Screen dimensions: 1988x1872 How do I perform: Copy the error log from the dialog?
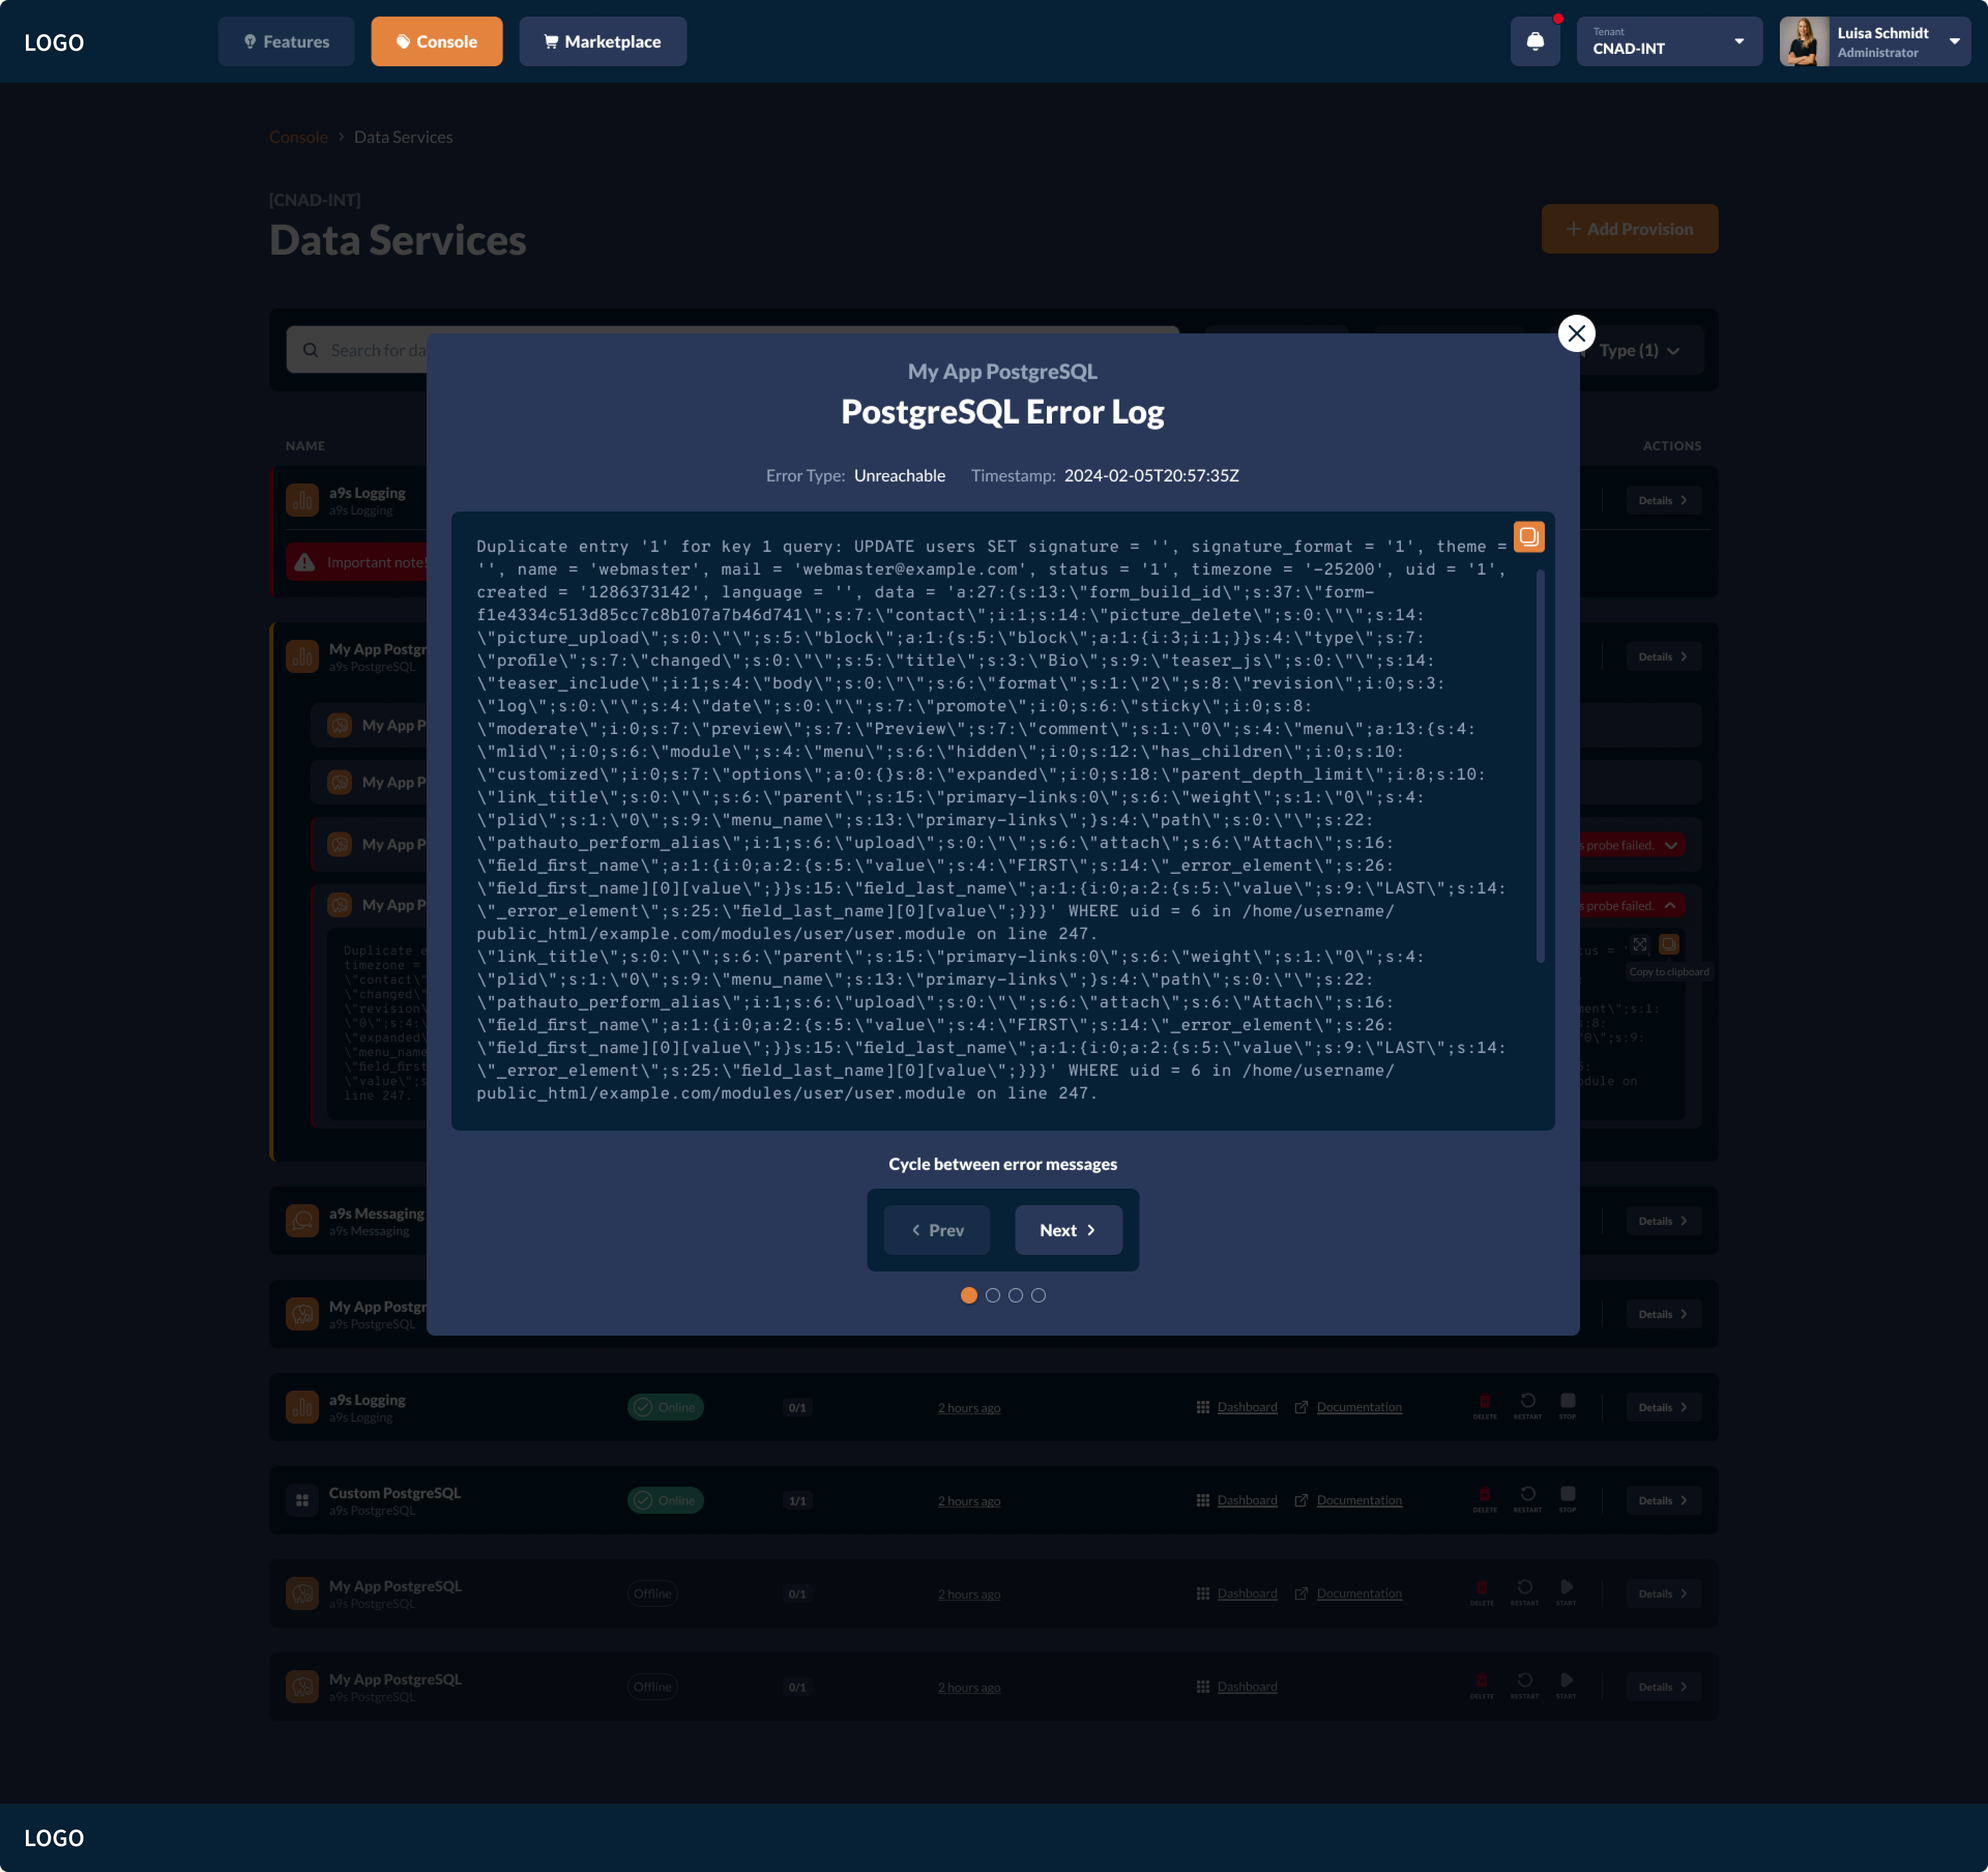click(1528, 537)
